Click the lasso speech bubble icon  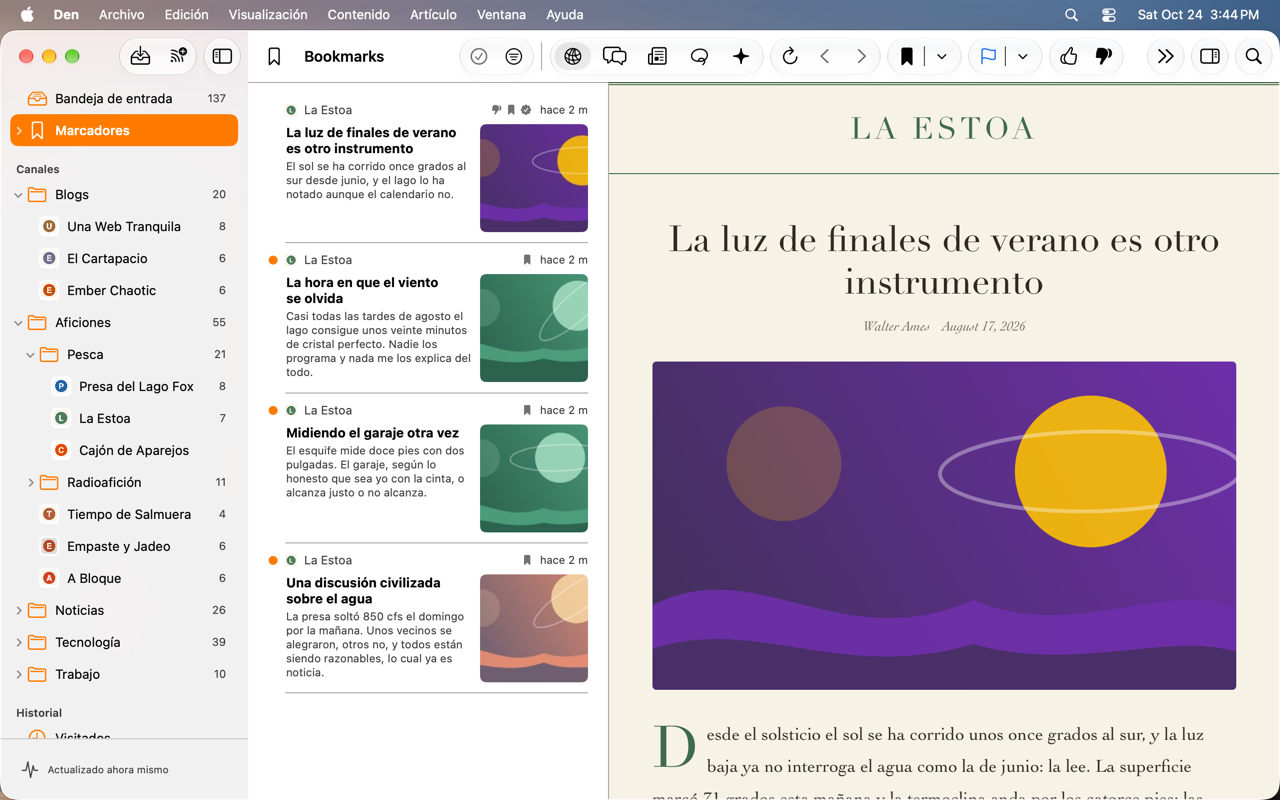pyautogui.click(x=699, y=57)
